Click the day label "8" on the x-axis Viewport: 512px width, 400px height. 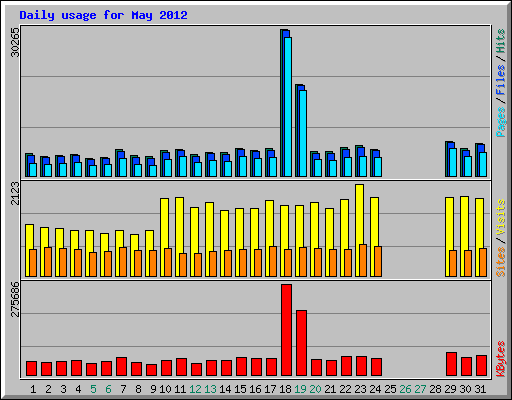click(138, 389)
